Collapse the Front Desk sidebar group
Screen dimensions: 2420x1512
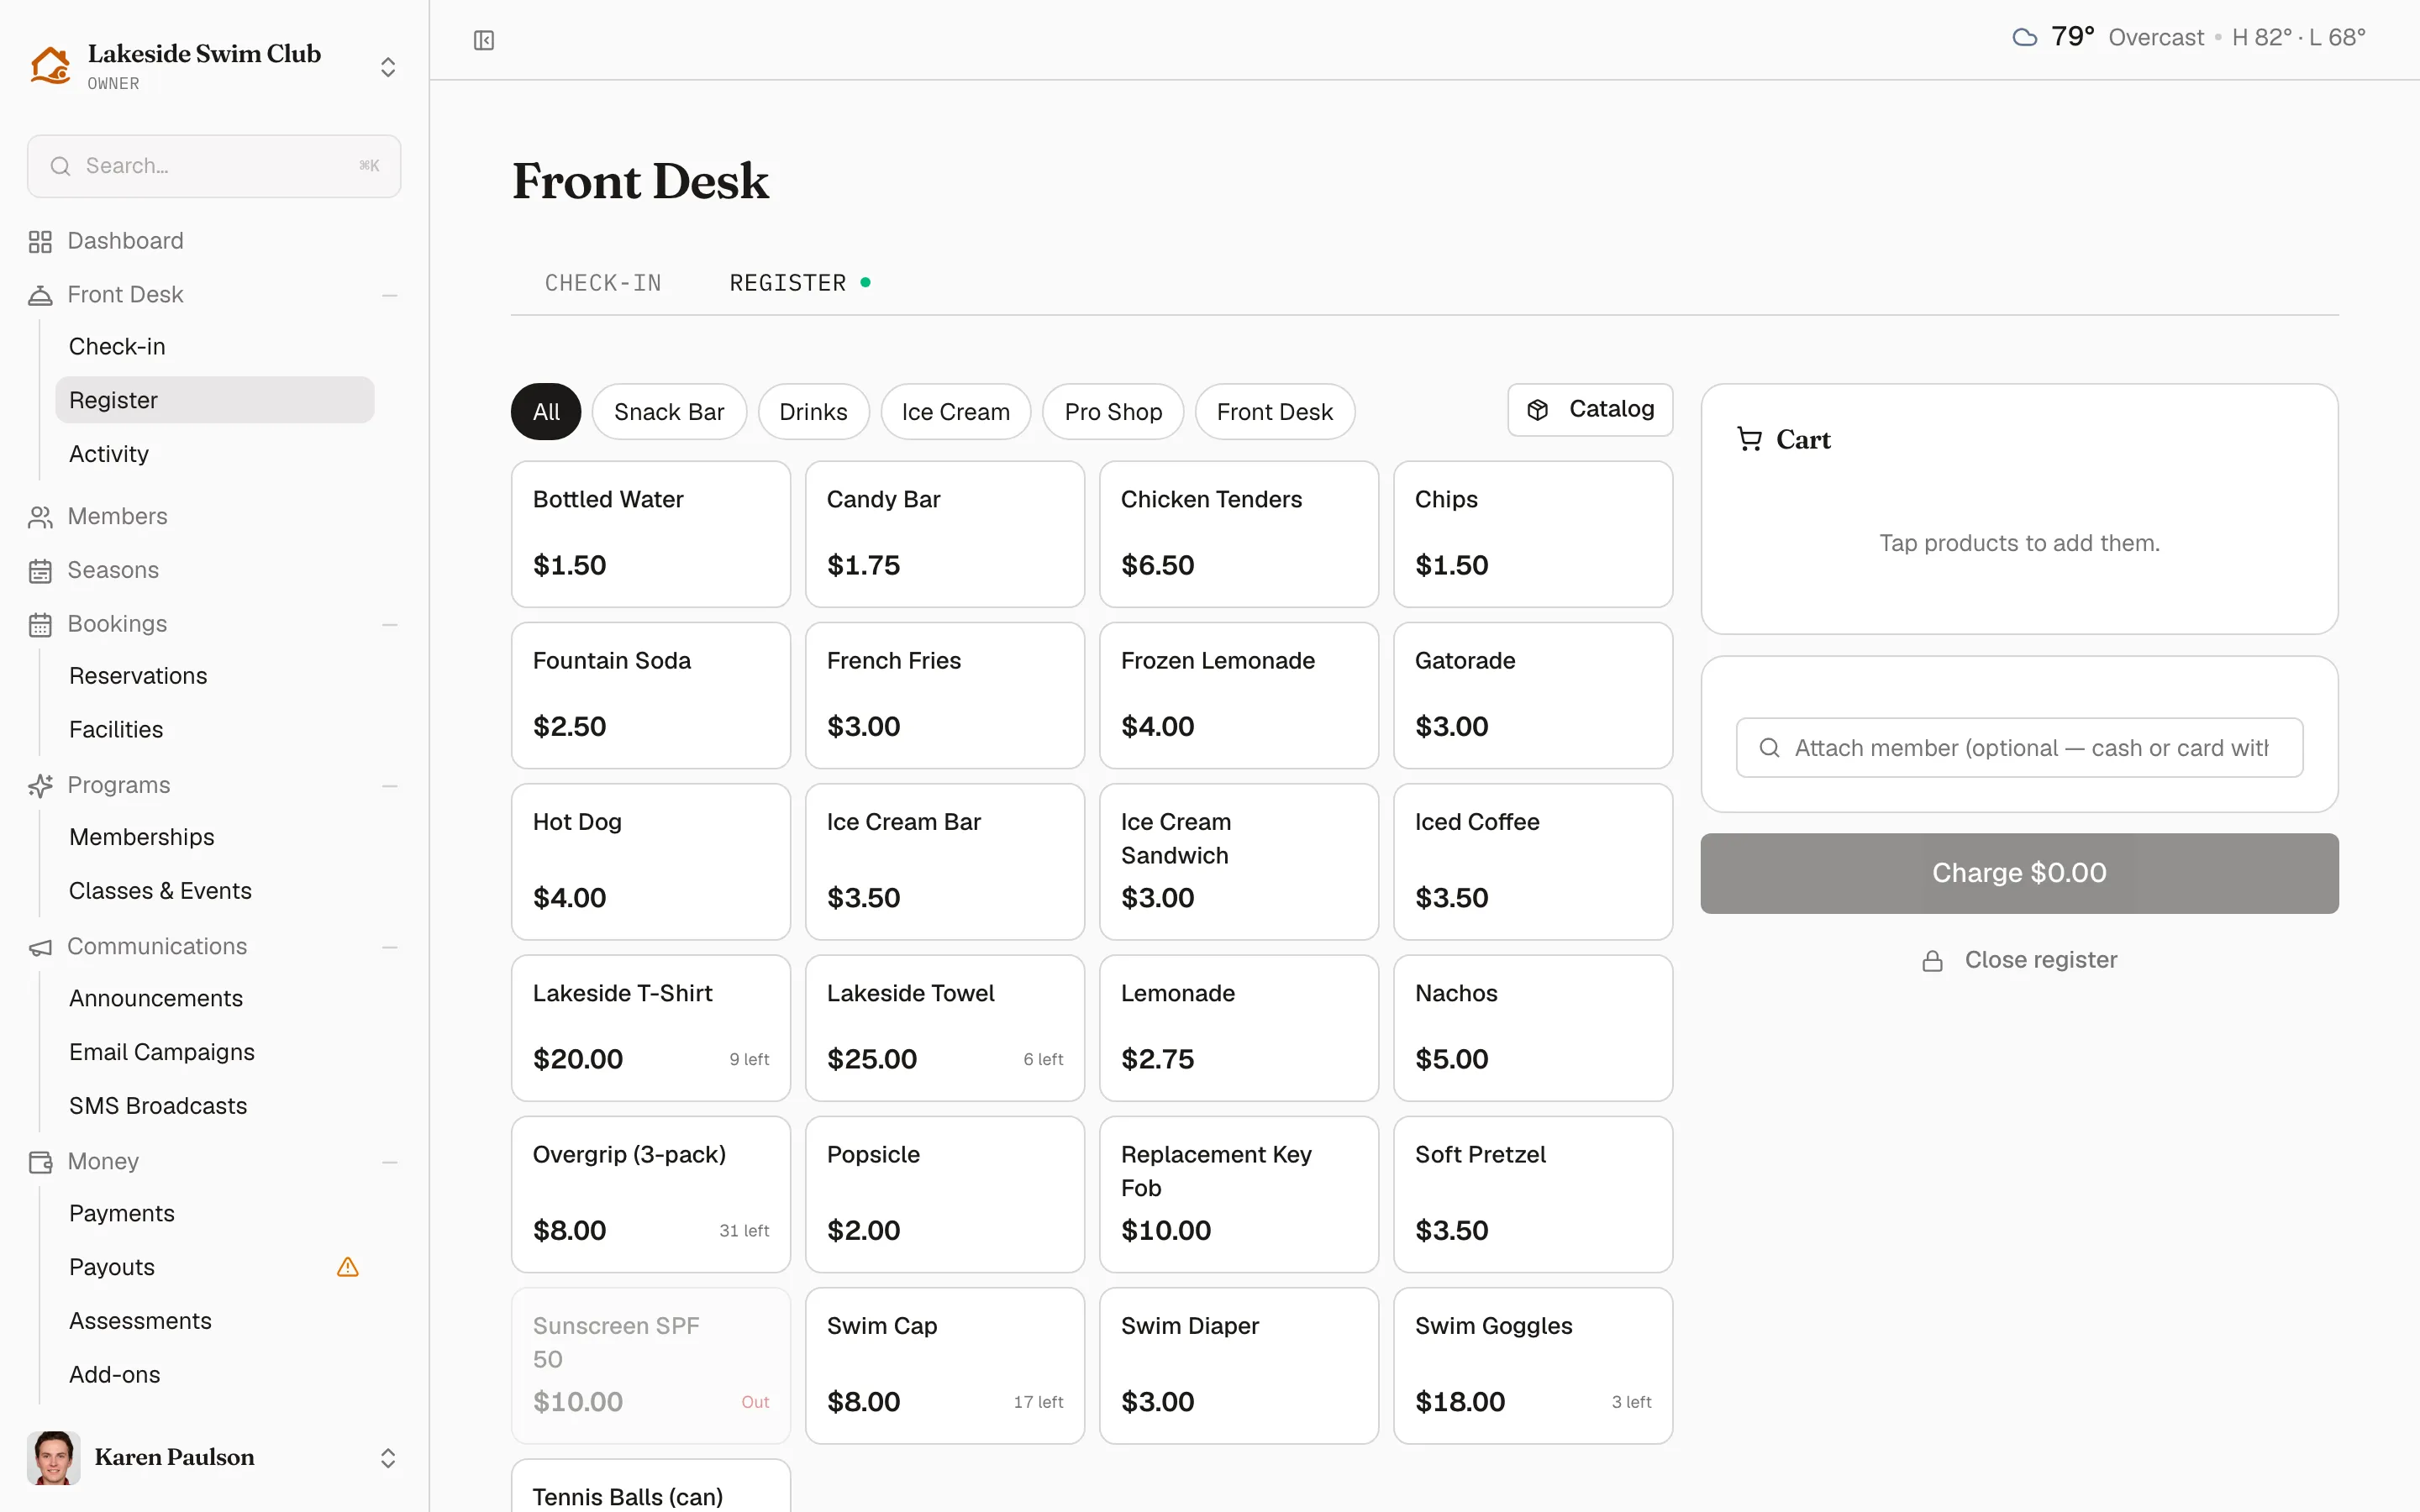point(390,295)
